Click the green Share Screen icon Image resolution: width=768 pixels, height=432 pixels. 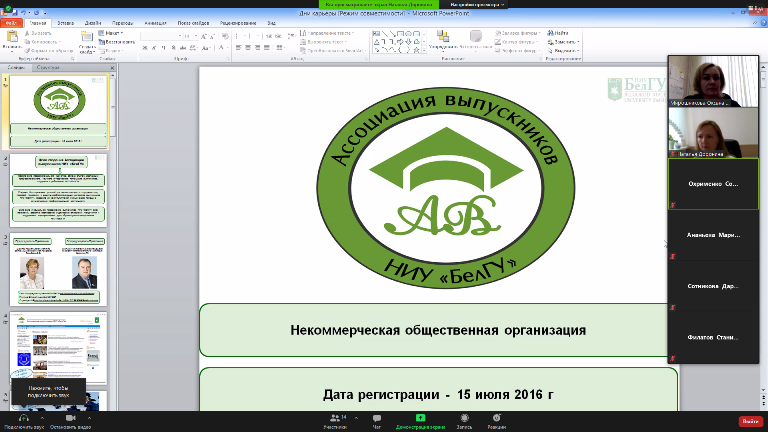pos(420,417)
